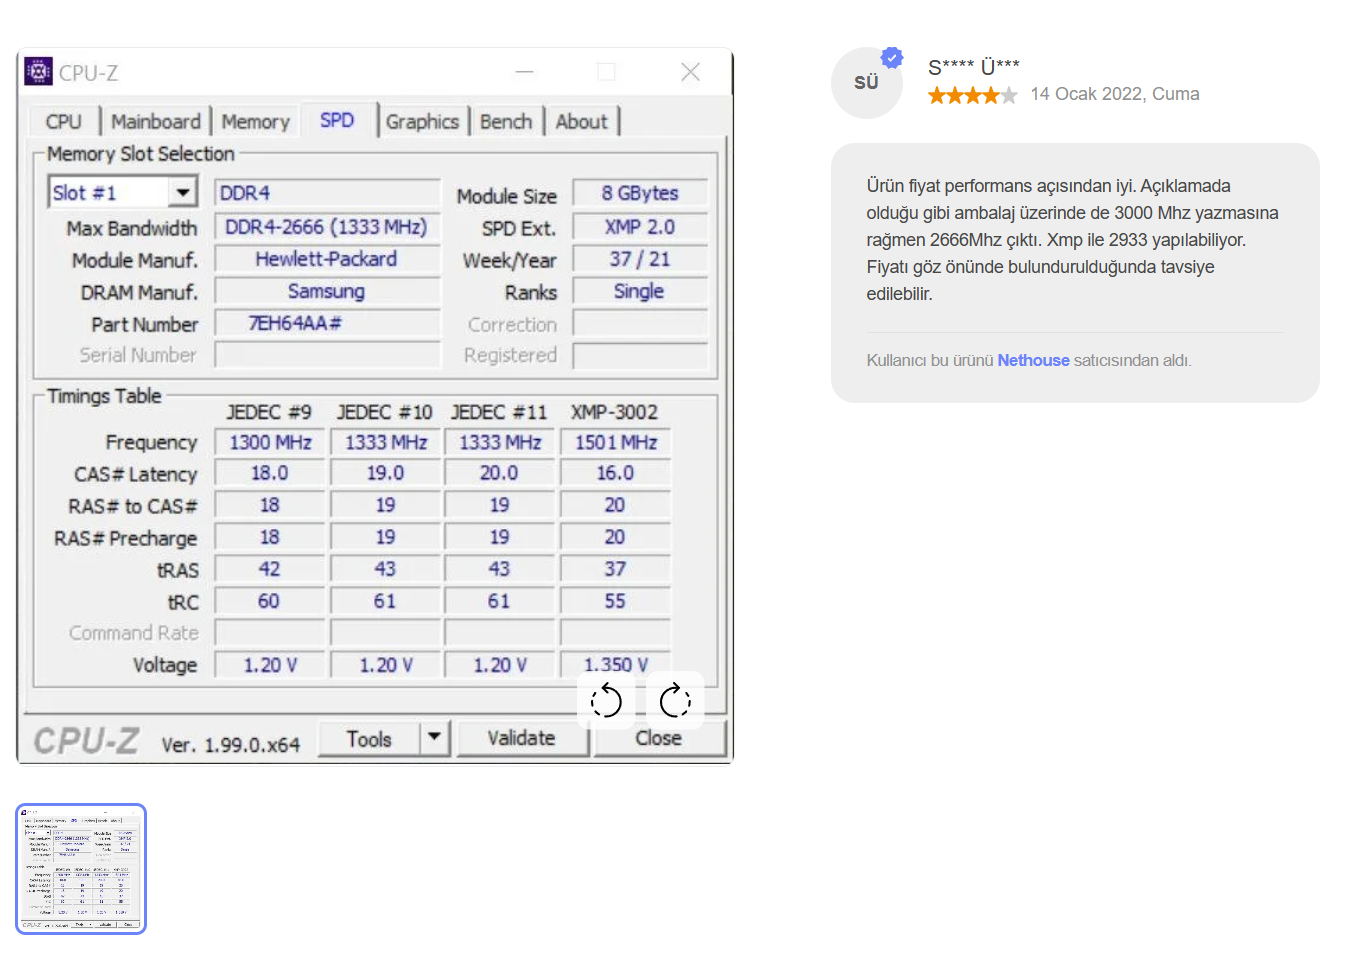Expand the Tools dropdown arrow
The image size is (1361, 957).
pyautogui.click(x=434, y=738)
